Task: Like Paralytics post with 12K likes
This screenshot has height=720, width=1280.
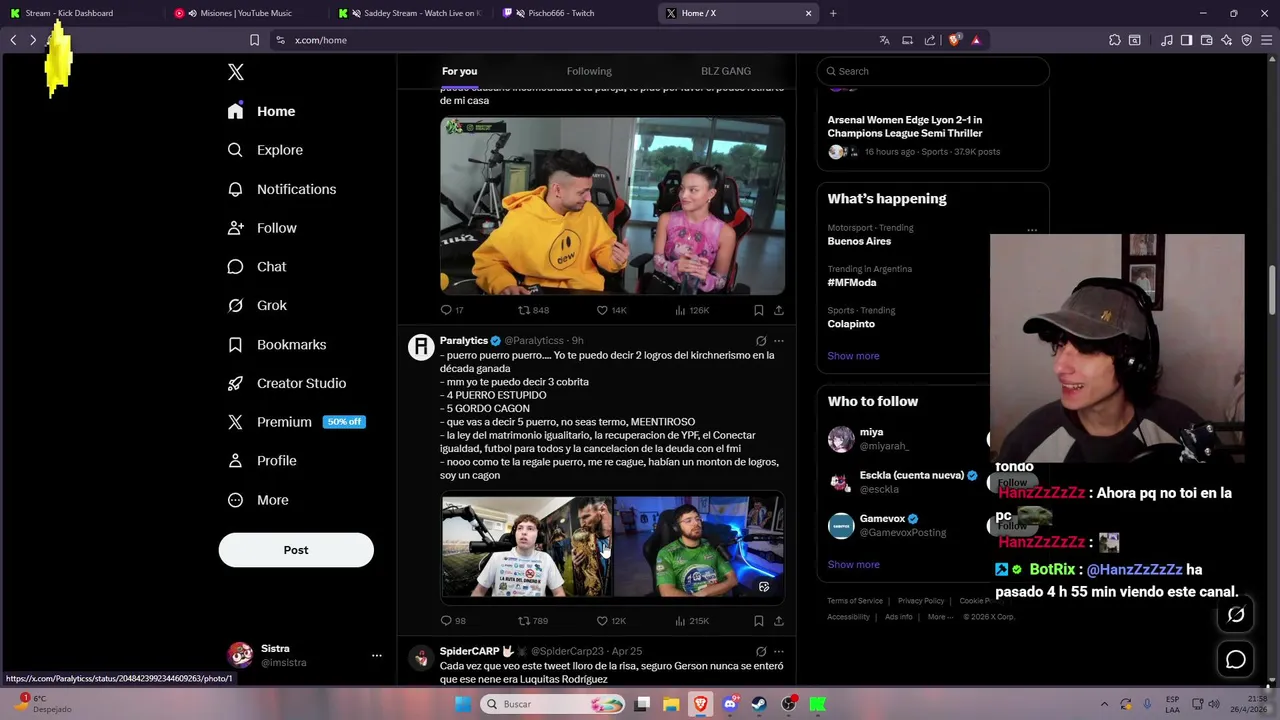Action: click(x=611, y=621)
